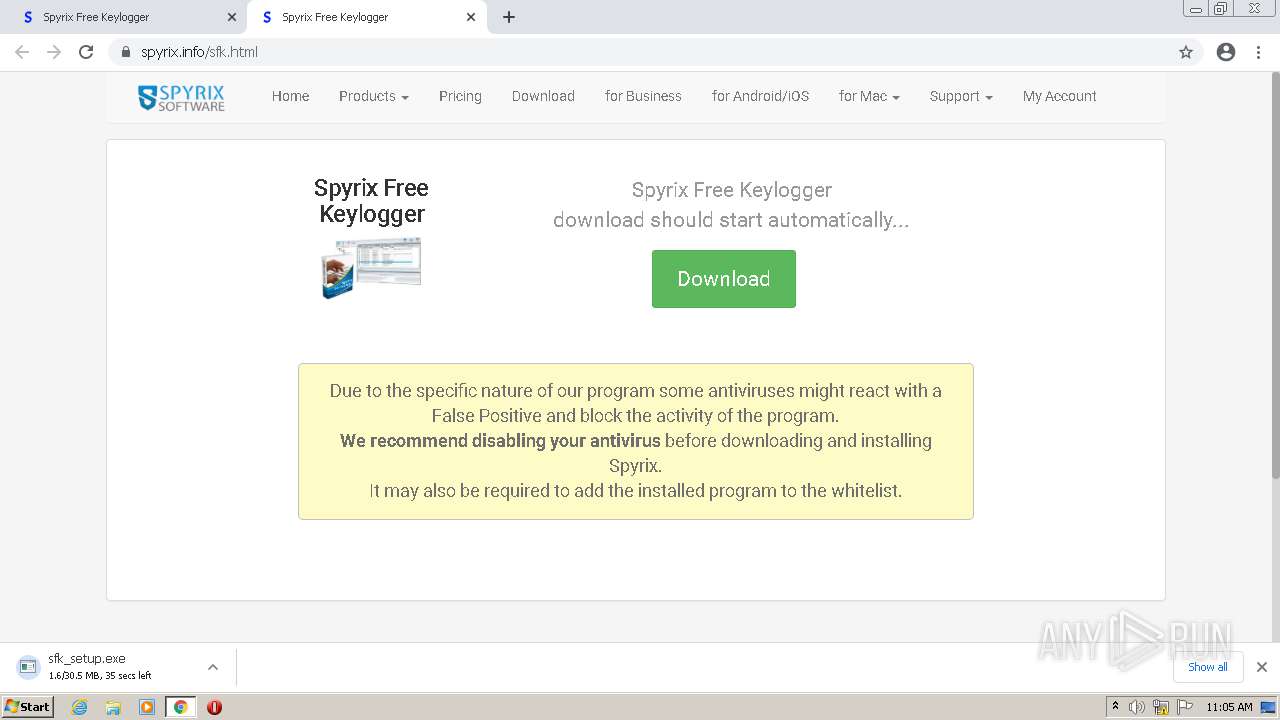The image size is (1280, 720).
Task: Open the Chrome profile avatar icon
Action: 1226,52
